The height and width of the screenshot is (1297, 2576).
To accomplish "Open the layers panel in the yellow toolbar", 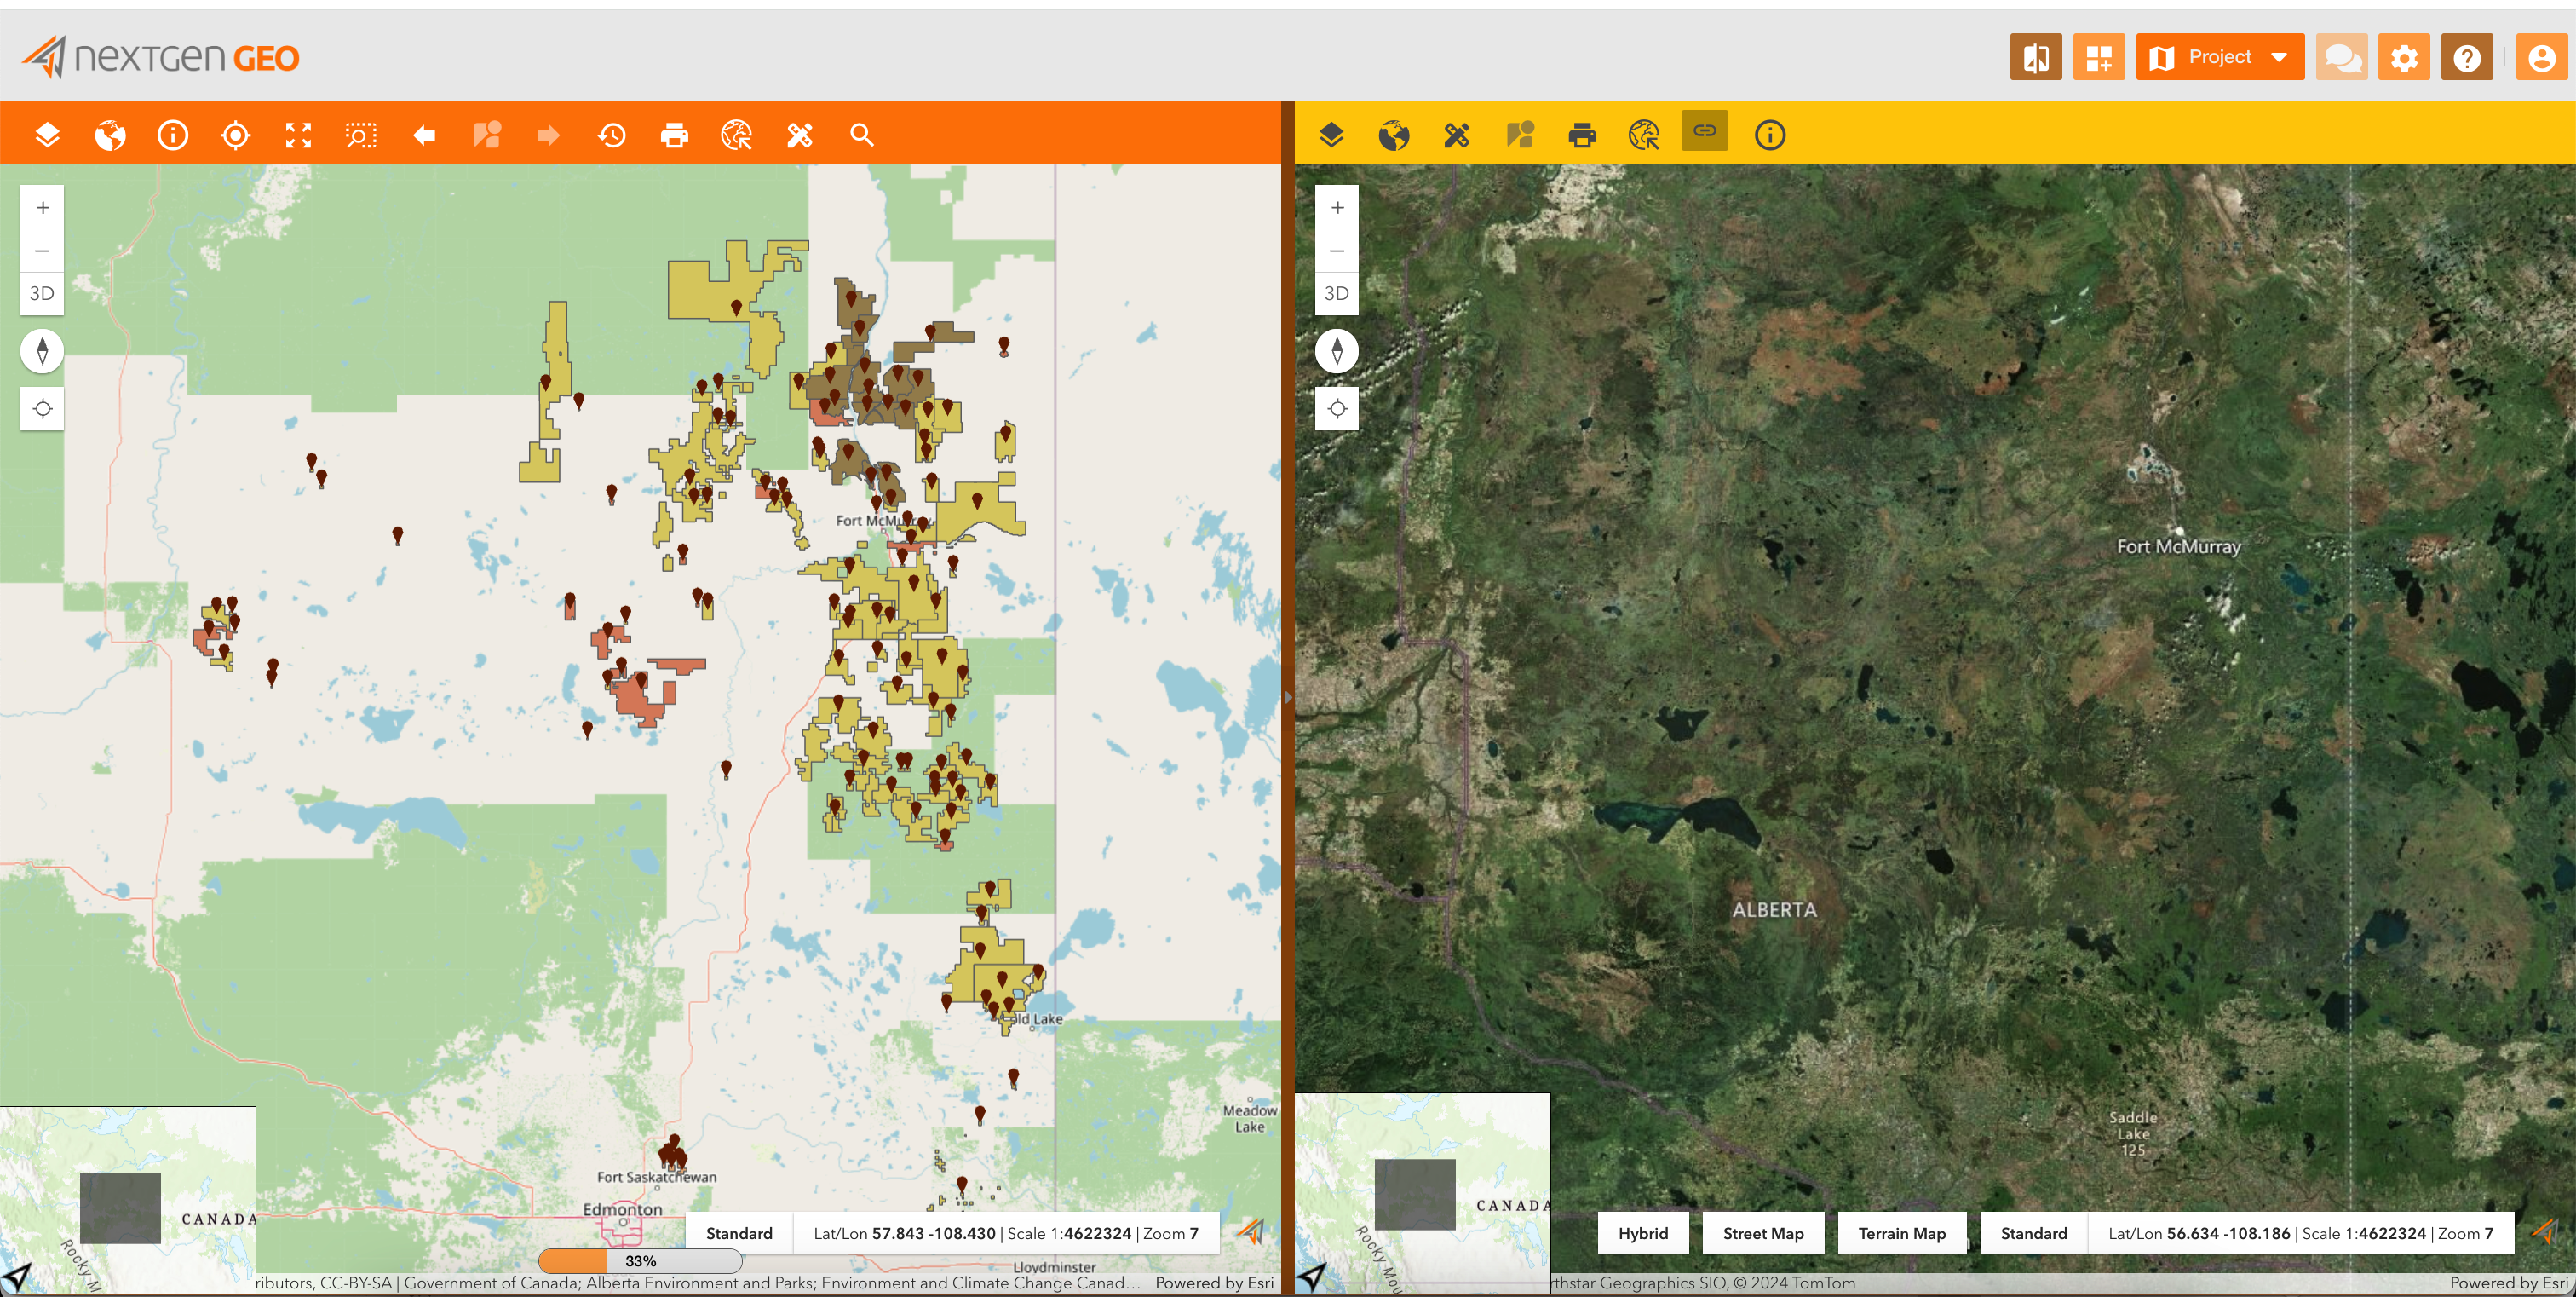I will pos(1331,135).
